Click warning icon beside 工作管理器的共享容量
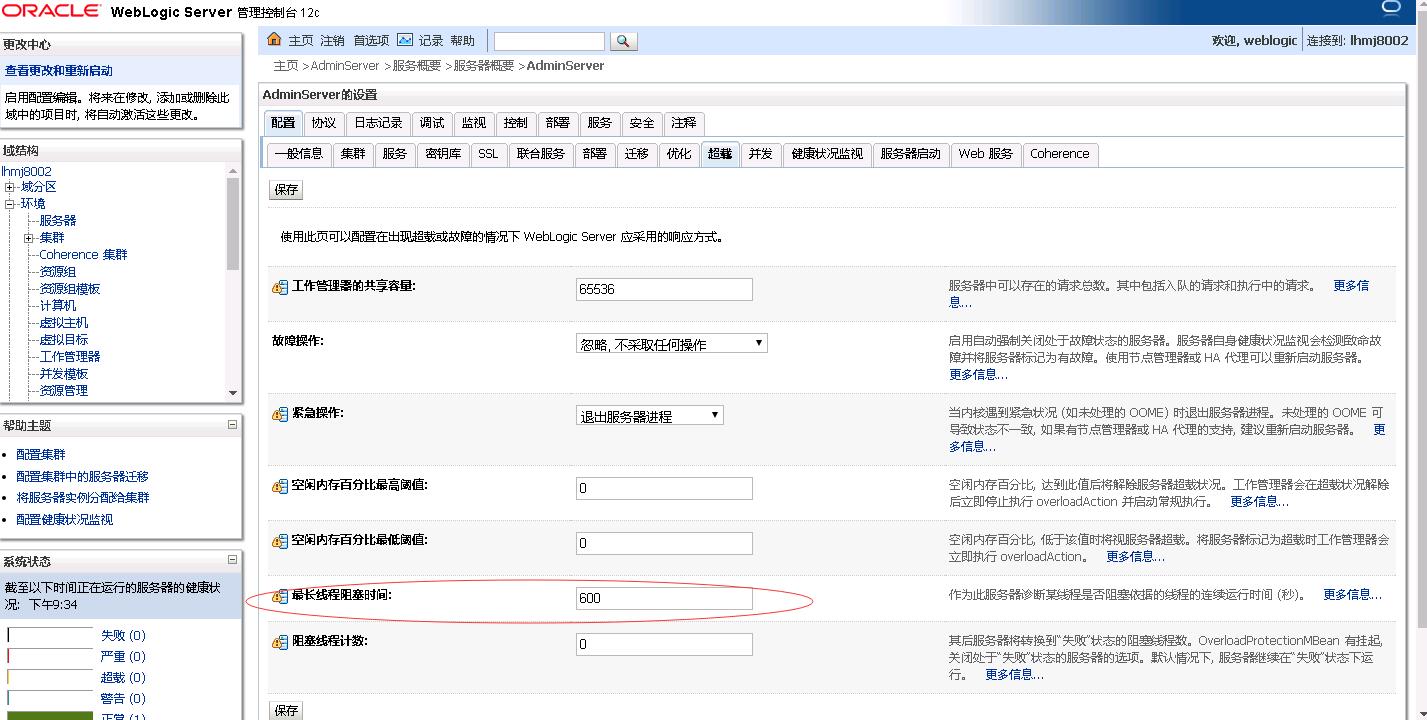1427x720 pixels. 280,287
